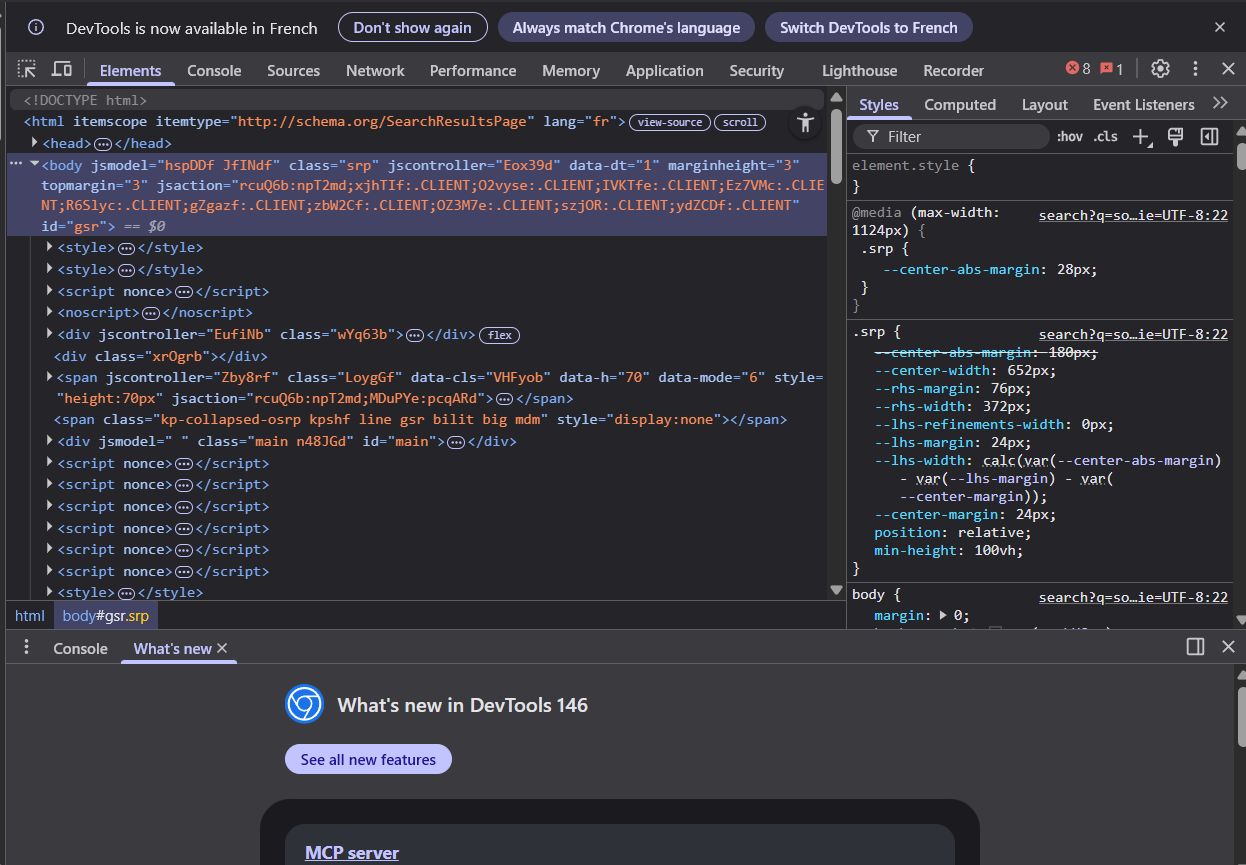The width and height of the screenshot is (1246, 865).
Task: Click the accessibility tree toggle icon
Action: [805, 122]
